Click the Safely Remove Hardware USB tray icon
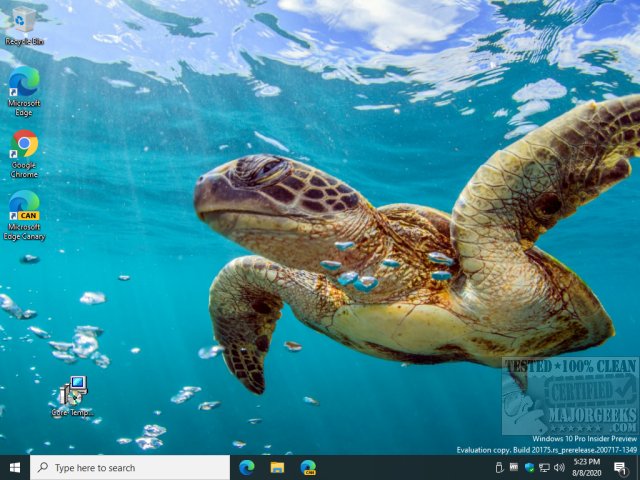Viewport: 640px width, 480px height. click(499, 467)
